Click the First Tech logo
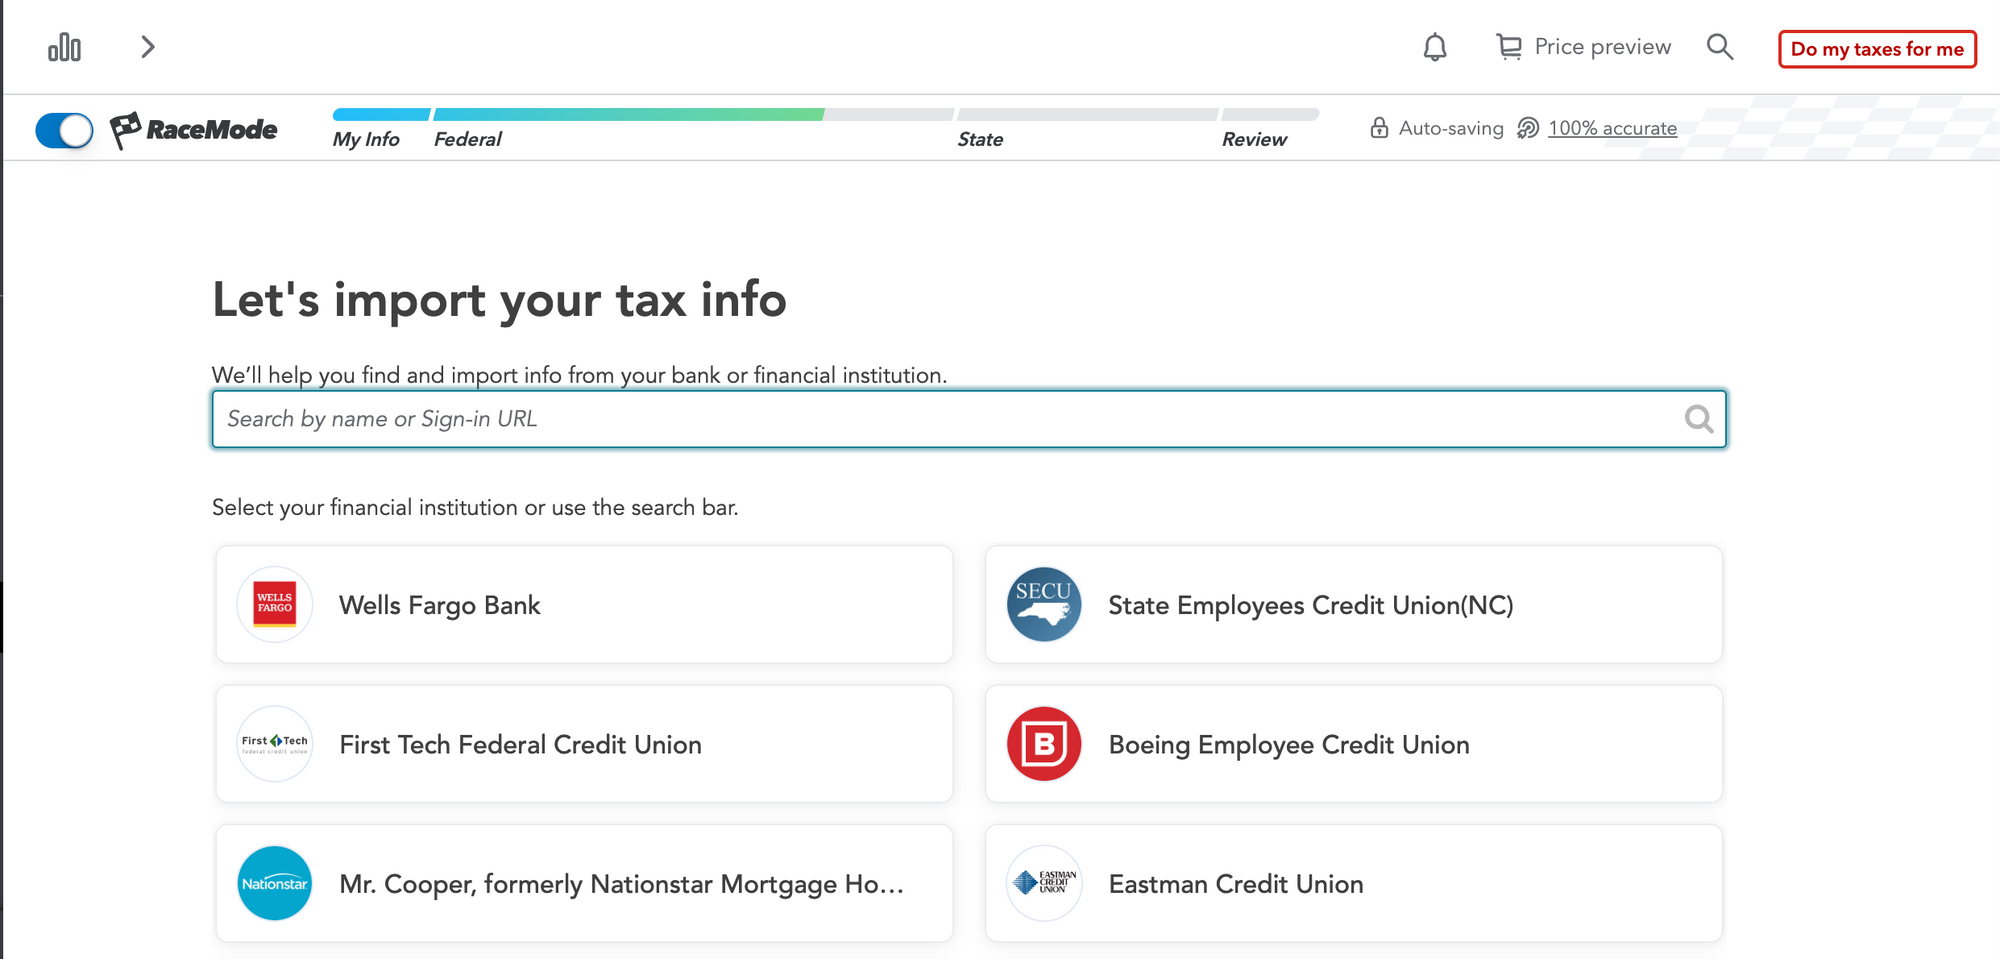This screenshot has height=959, width=2000. (275, 744)
